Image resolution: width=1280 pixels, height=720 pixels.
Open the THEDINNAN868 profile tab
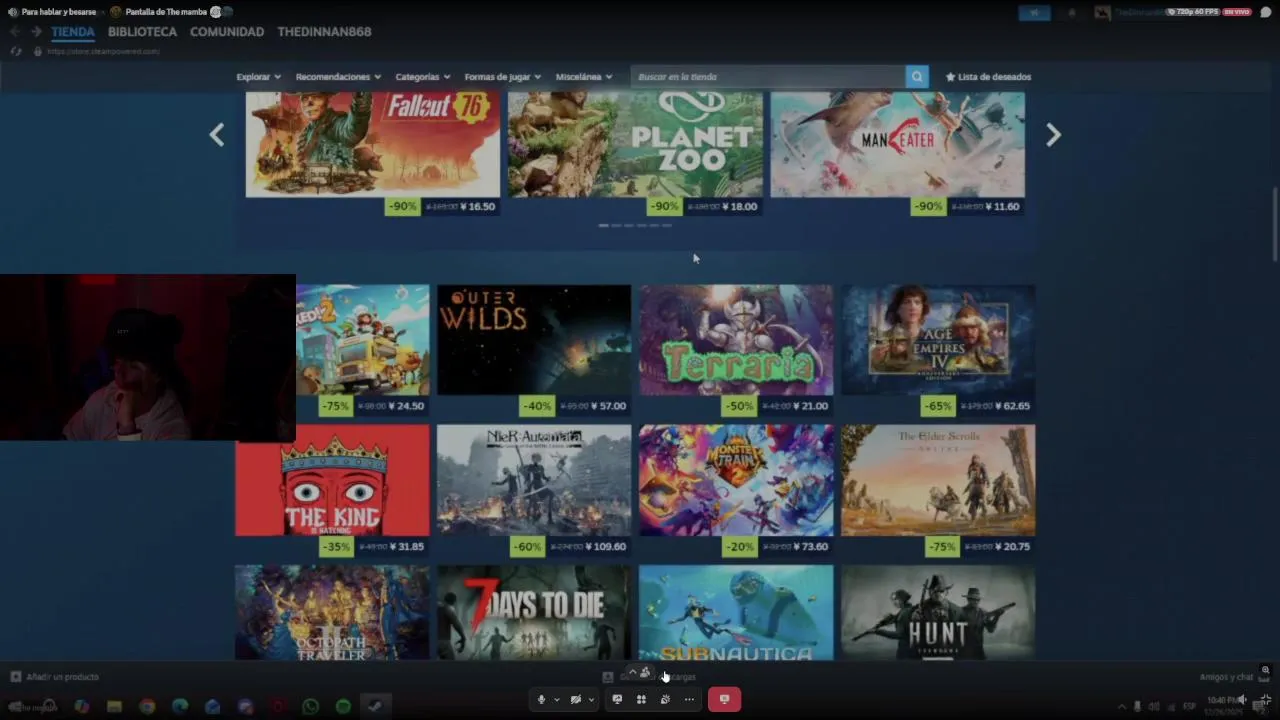[x=324, y=32]
